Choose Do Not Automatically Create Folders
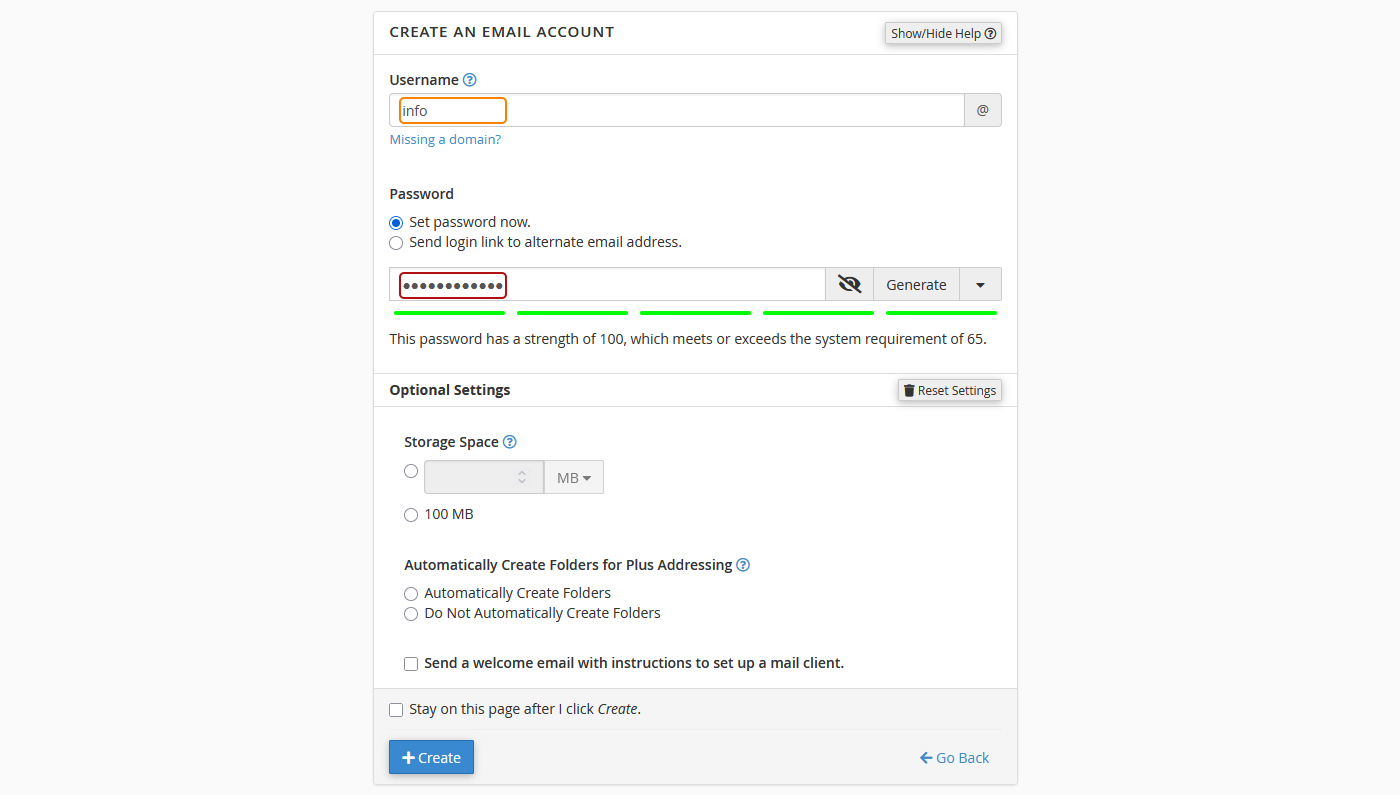Viewport: 1400px width, 795px height. click(411, 614)
